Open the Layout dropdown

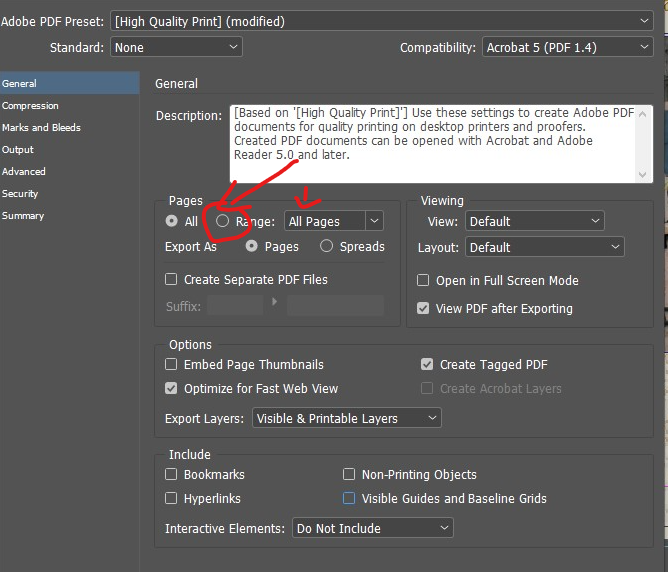point(545,247)
